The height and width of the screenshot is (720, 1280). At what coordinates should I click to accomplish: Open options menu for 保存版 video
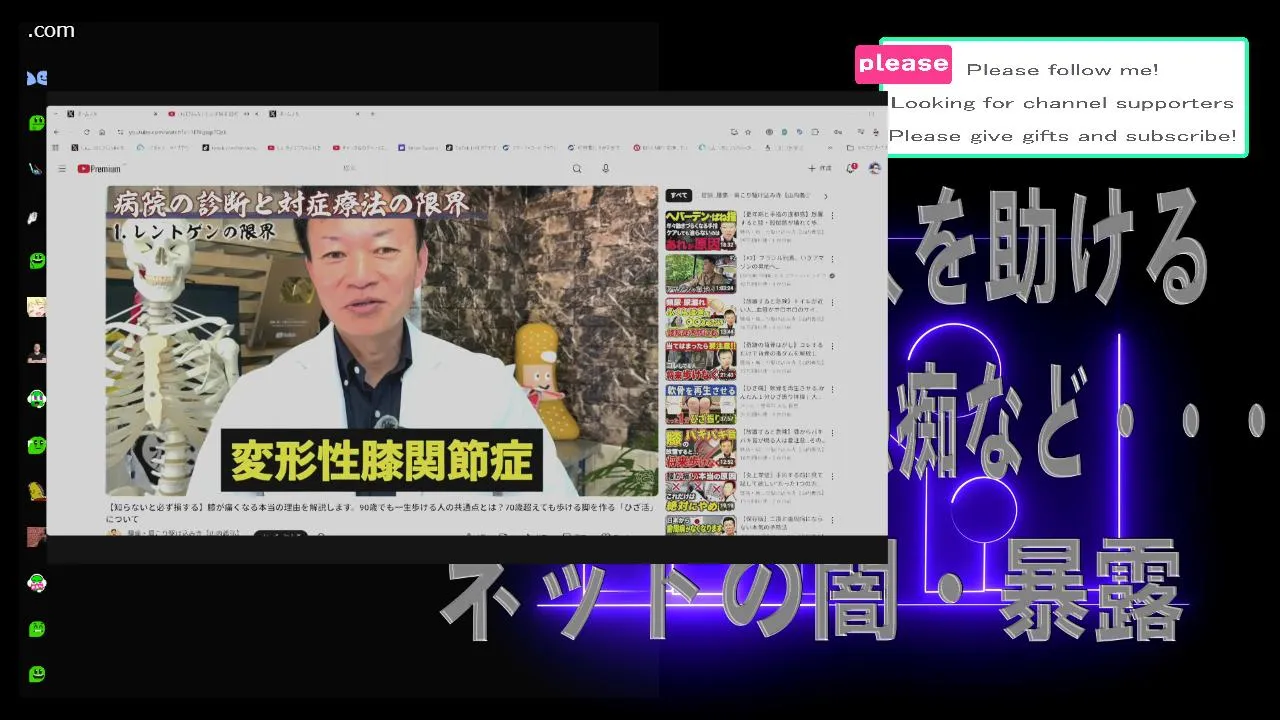click(x=832, y=521)
